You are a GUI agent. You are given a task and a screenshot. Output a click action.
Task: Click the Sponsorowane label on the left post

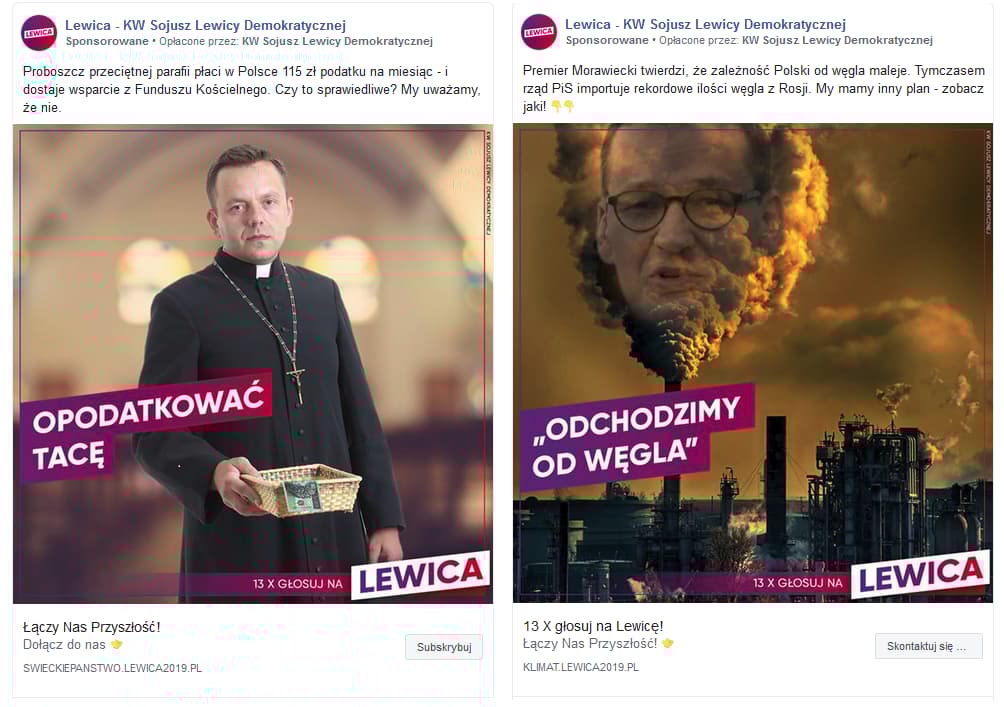pyautogui.click(x=107, y=41)
